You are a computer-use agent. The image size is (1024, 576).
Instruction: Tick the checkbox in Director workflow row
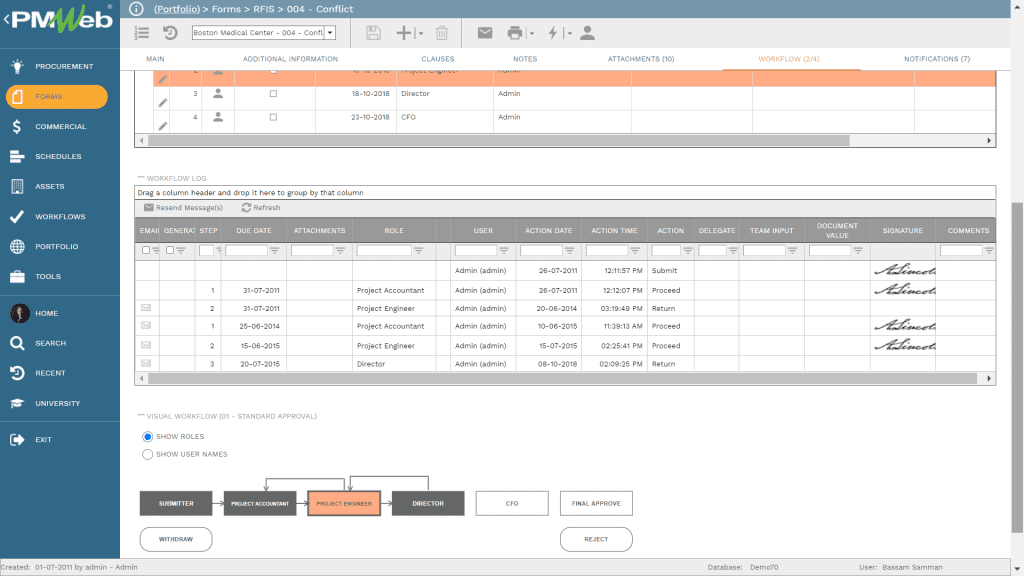(274, 94)
